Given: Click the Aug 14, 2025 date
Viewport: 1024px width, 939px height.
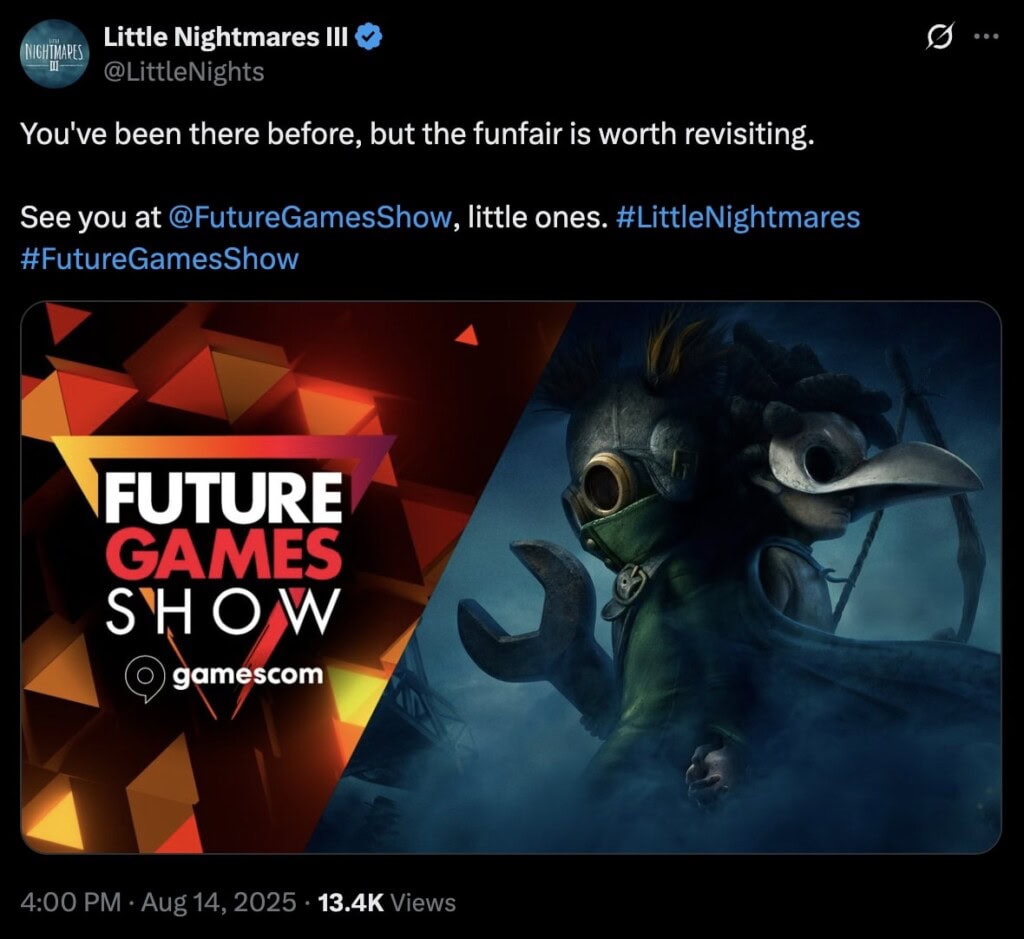Looking at the screenshot, I should click(x=218, y=902).
